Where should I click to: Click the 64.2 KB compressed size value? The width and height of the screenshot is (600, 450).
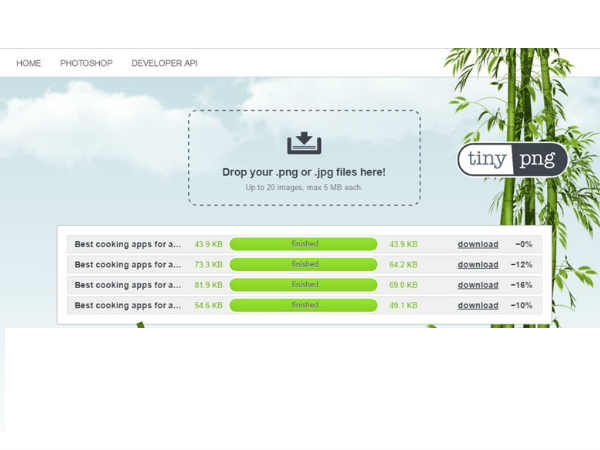pyautogui.click(x=403, y=264)
